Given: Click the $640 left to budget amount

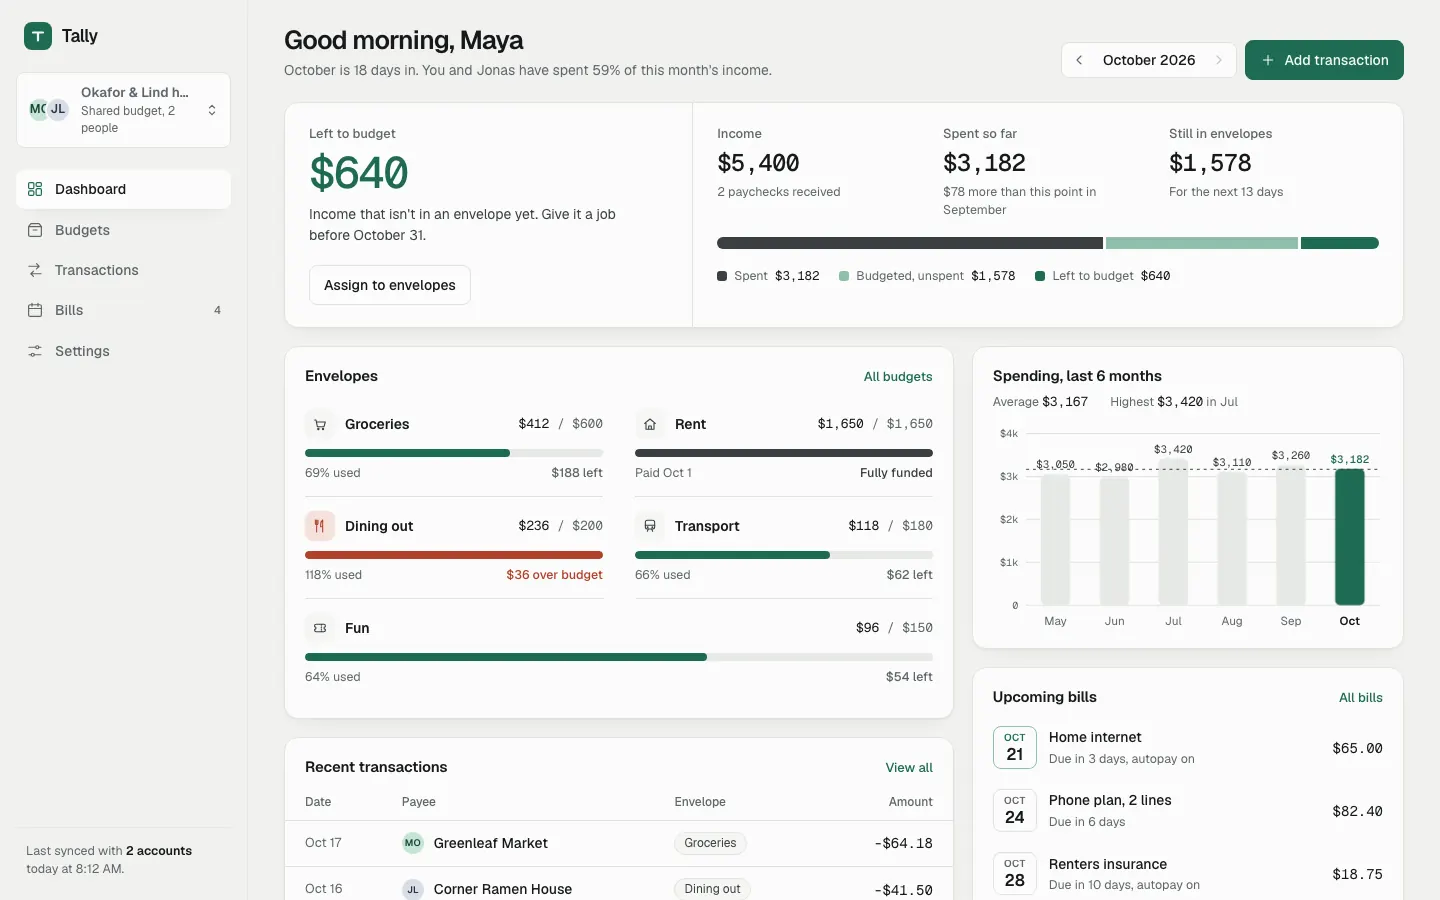Looking at the screenshot, I should [x=359, y=173].
